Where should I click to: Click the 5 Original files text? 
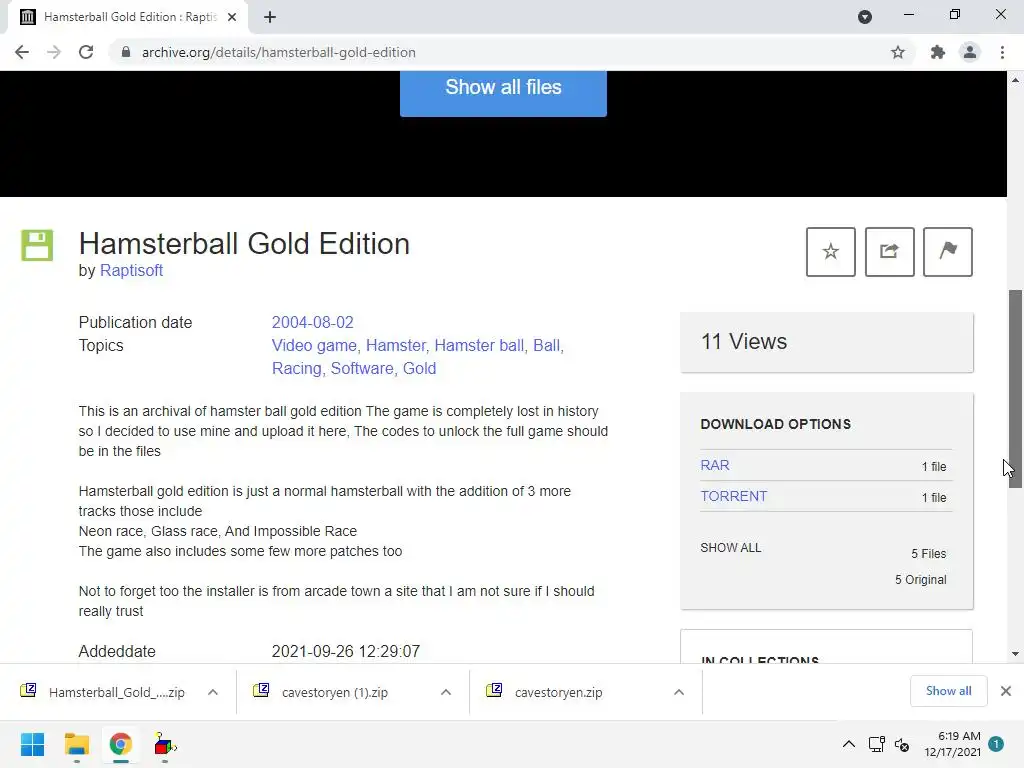[920, 579]
